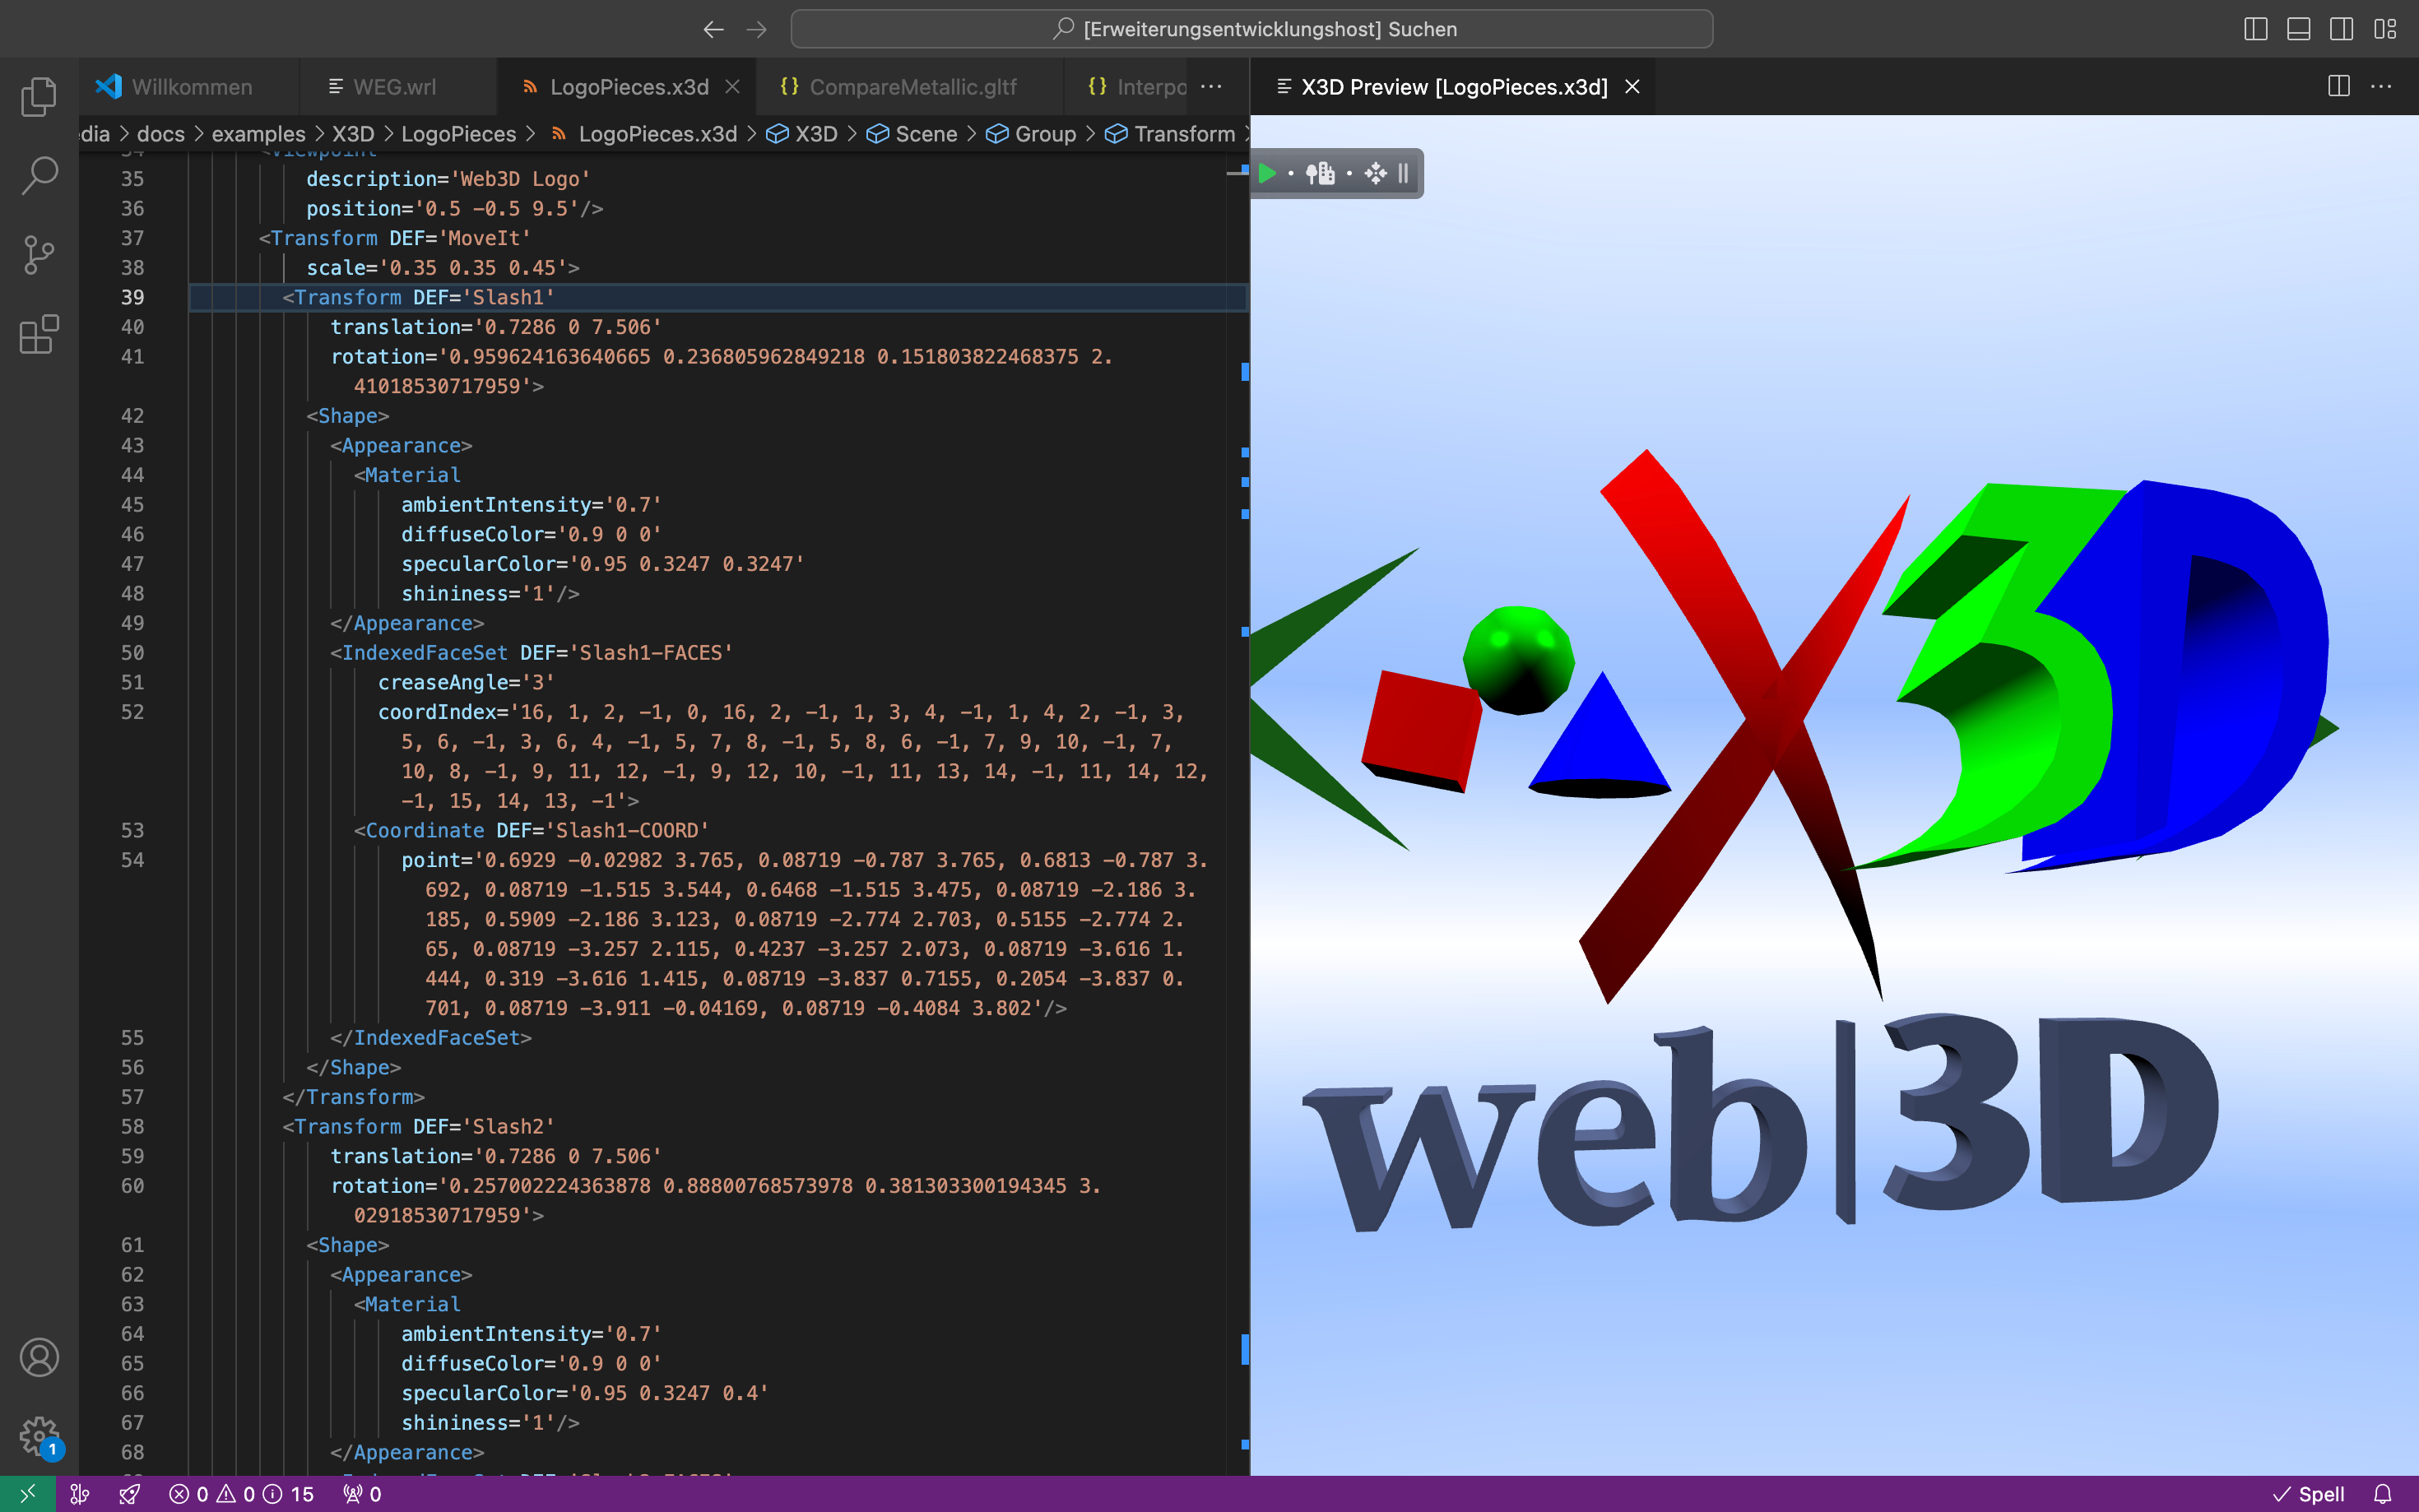Screen dimensions: 2419x1512
Task: Select the LogoPieces.x3d editor tab
Action: coord(628,86)
